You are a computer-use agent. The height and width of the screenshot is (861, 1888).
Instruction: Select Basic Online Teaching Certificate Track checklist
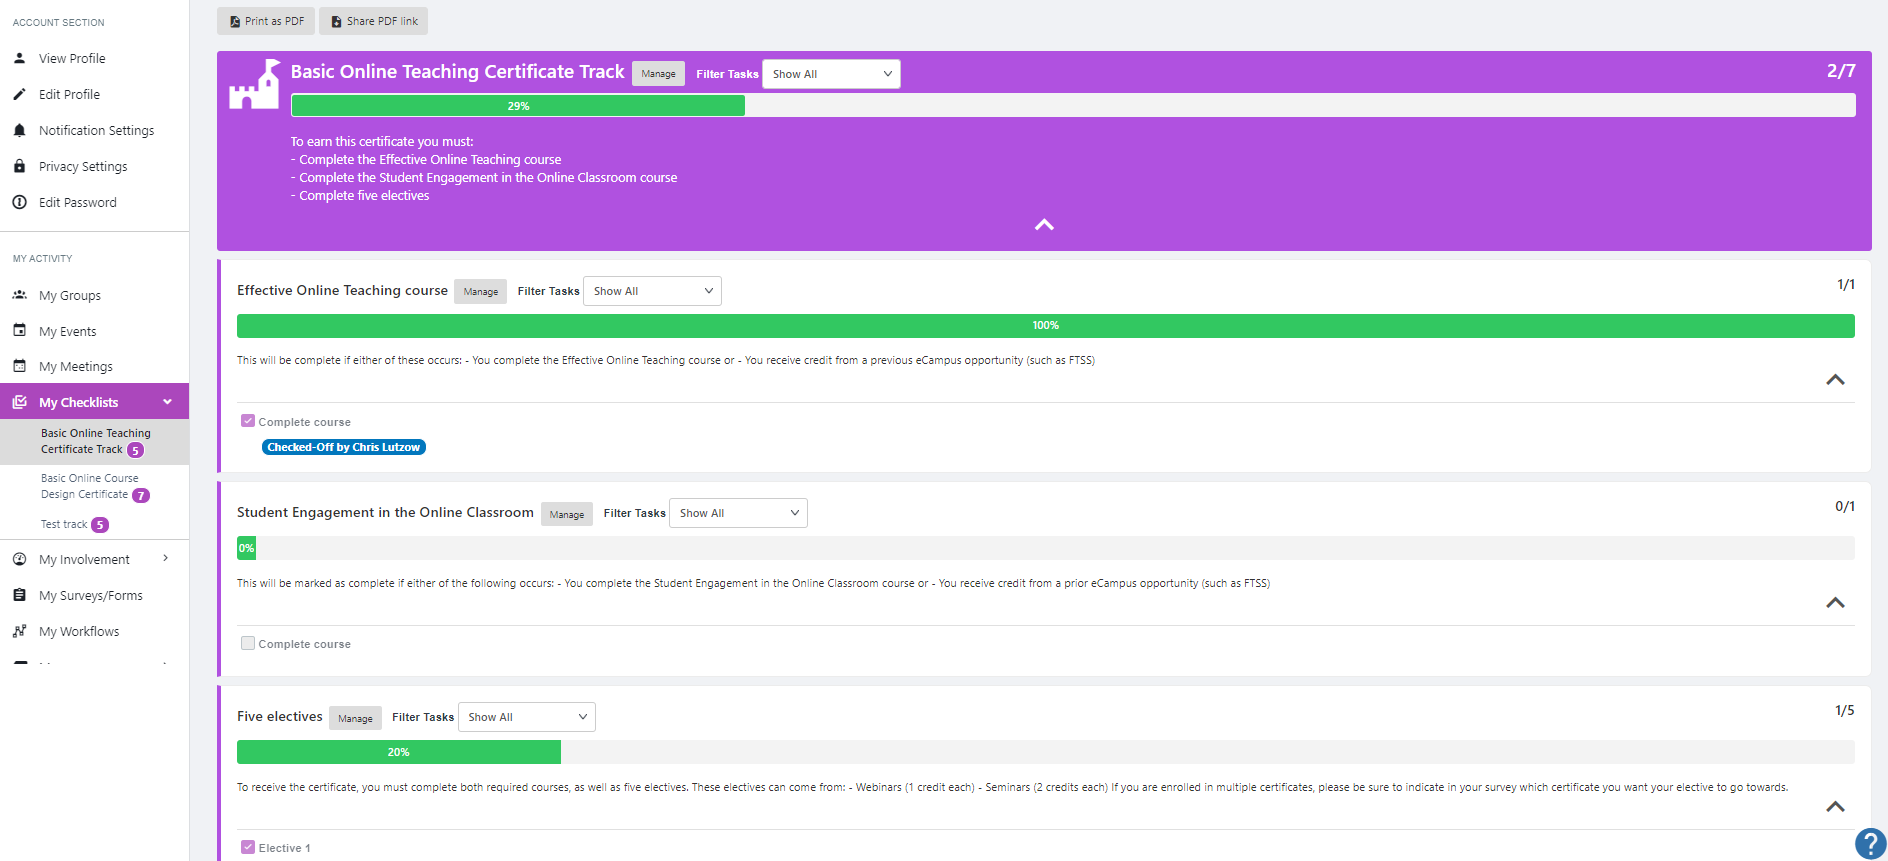pos(94,442)
